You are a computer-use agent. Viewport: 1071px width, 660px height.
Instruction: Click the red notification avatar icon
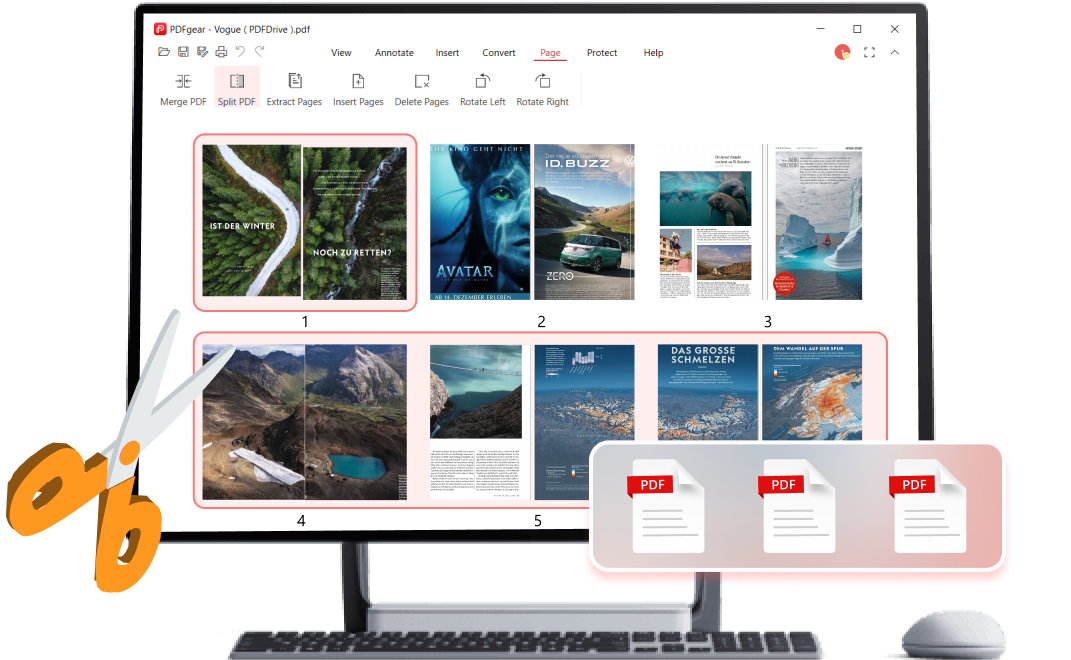842,52
